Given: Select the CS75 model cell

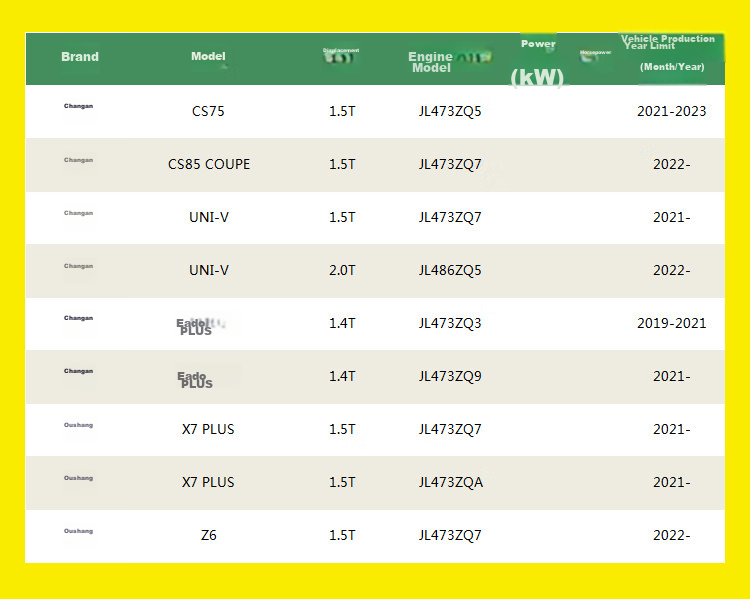Looking at the screenshot, I should coord(208,111).
